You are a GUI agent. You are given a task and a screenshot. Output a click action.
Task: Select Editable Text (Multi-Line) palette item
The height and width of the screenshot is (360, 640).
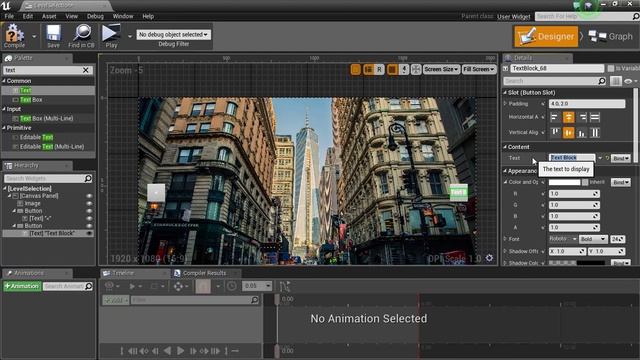[x=52, y=147]
